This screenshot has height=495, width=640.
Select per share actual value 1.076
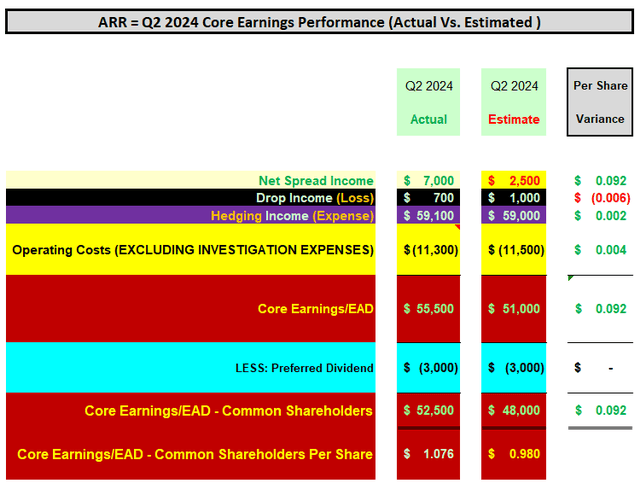coord(428,454)
